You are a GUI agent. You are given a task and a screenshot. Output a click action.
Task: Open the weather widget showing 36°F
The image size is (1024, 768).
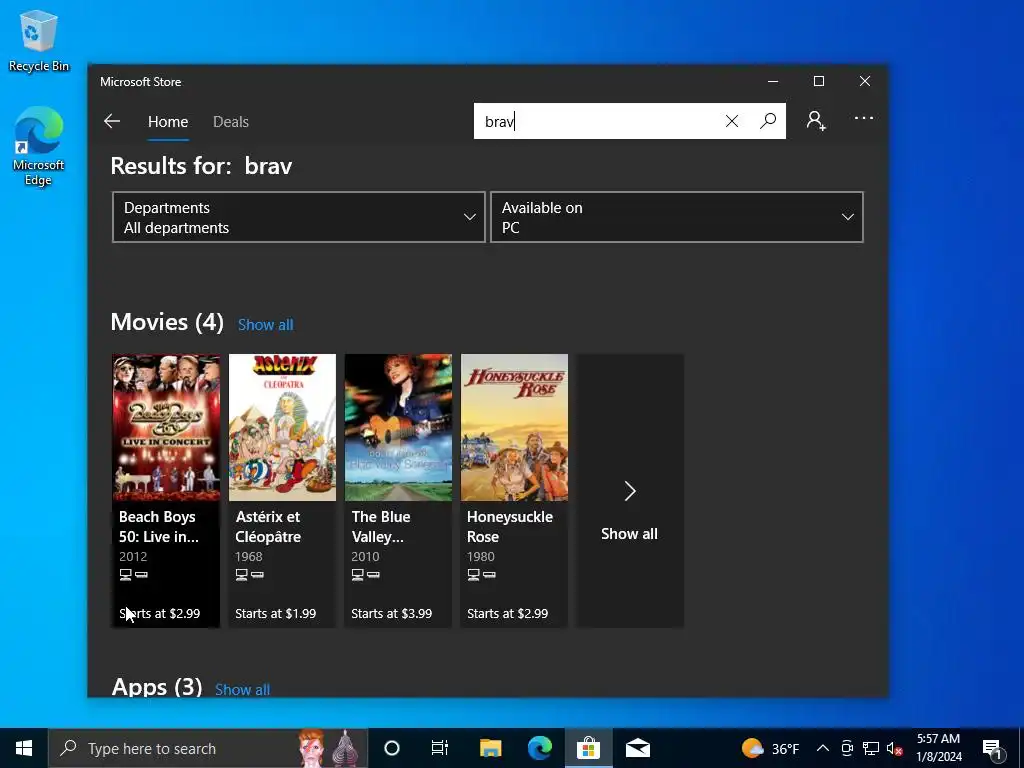[x=770, y=748]
